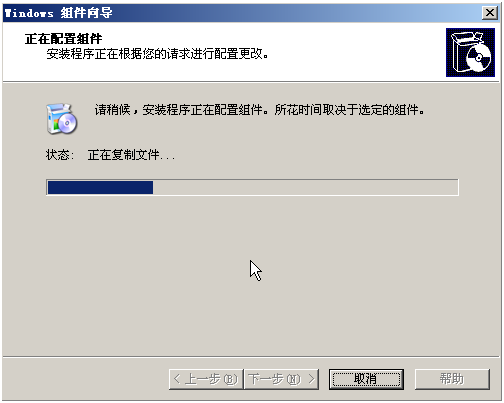Go back using 上一步(B) button
The width and height of the screenshot is (504, 403).
click(206, 379)
